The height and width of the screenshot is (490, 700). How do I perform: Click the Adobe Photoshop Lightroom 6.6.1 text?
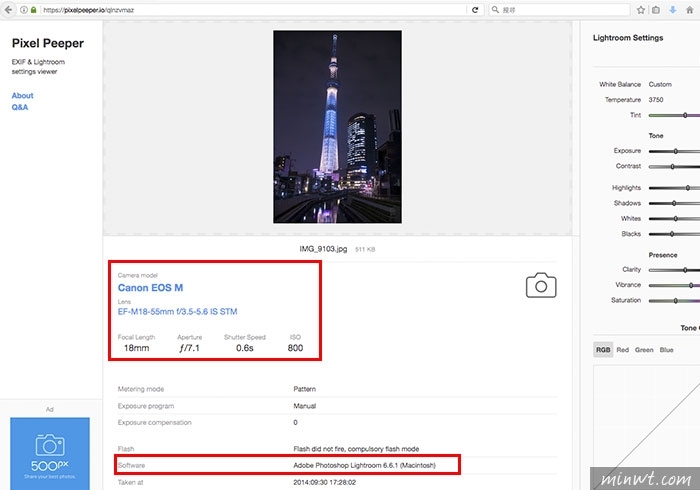coord(364,465)
